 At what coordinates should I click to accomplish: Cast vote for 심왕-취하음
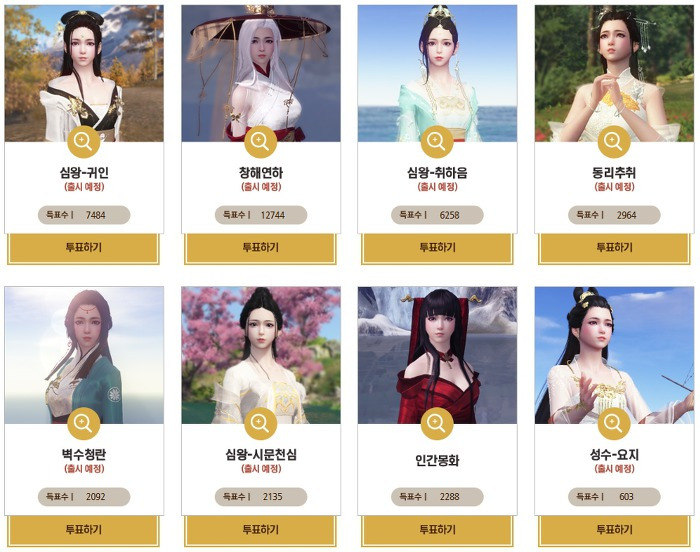tap(438, 248)
